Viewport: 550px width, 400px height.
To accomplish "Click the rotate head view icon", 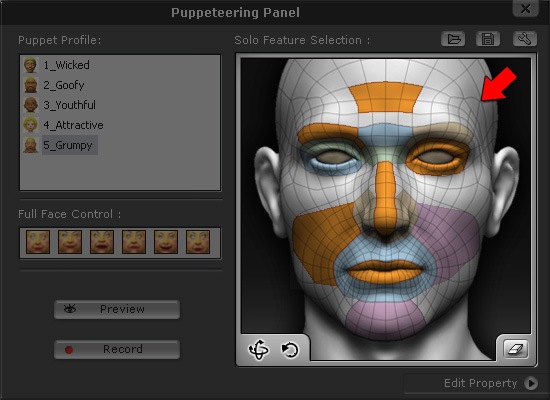I will [x=259, y=349].
